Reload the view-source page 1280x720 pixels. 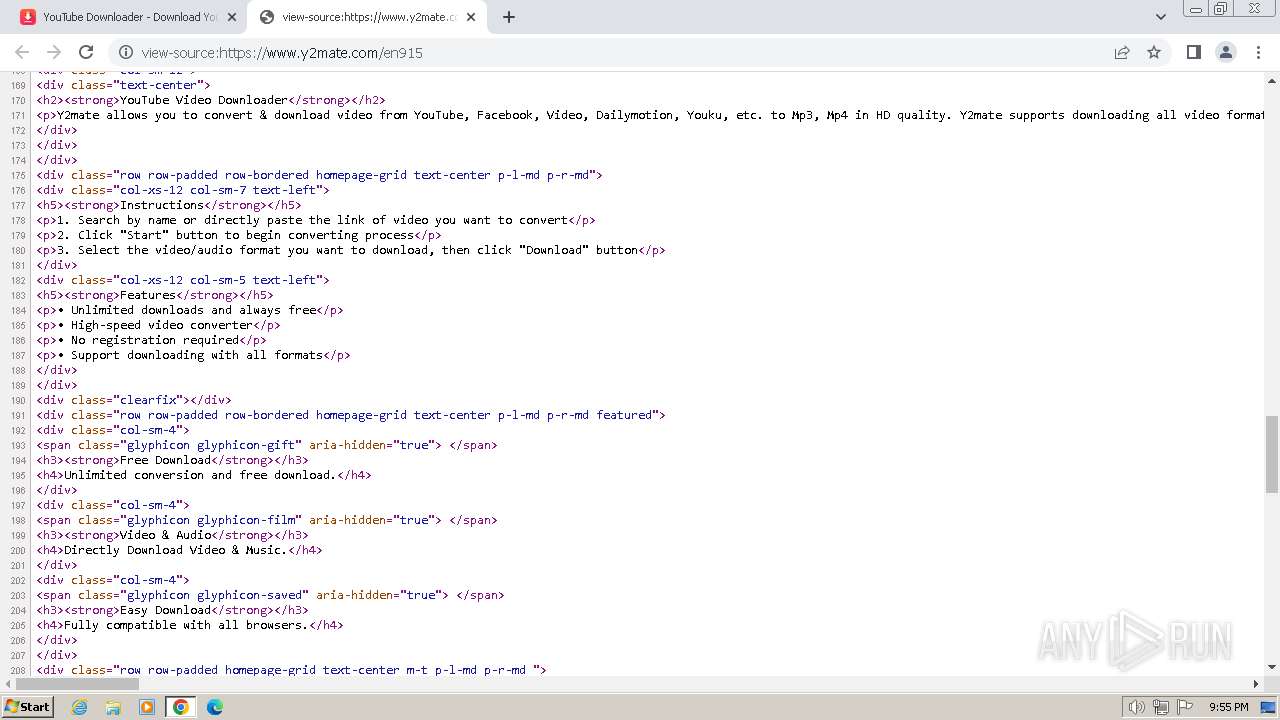coord(86,52)
